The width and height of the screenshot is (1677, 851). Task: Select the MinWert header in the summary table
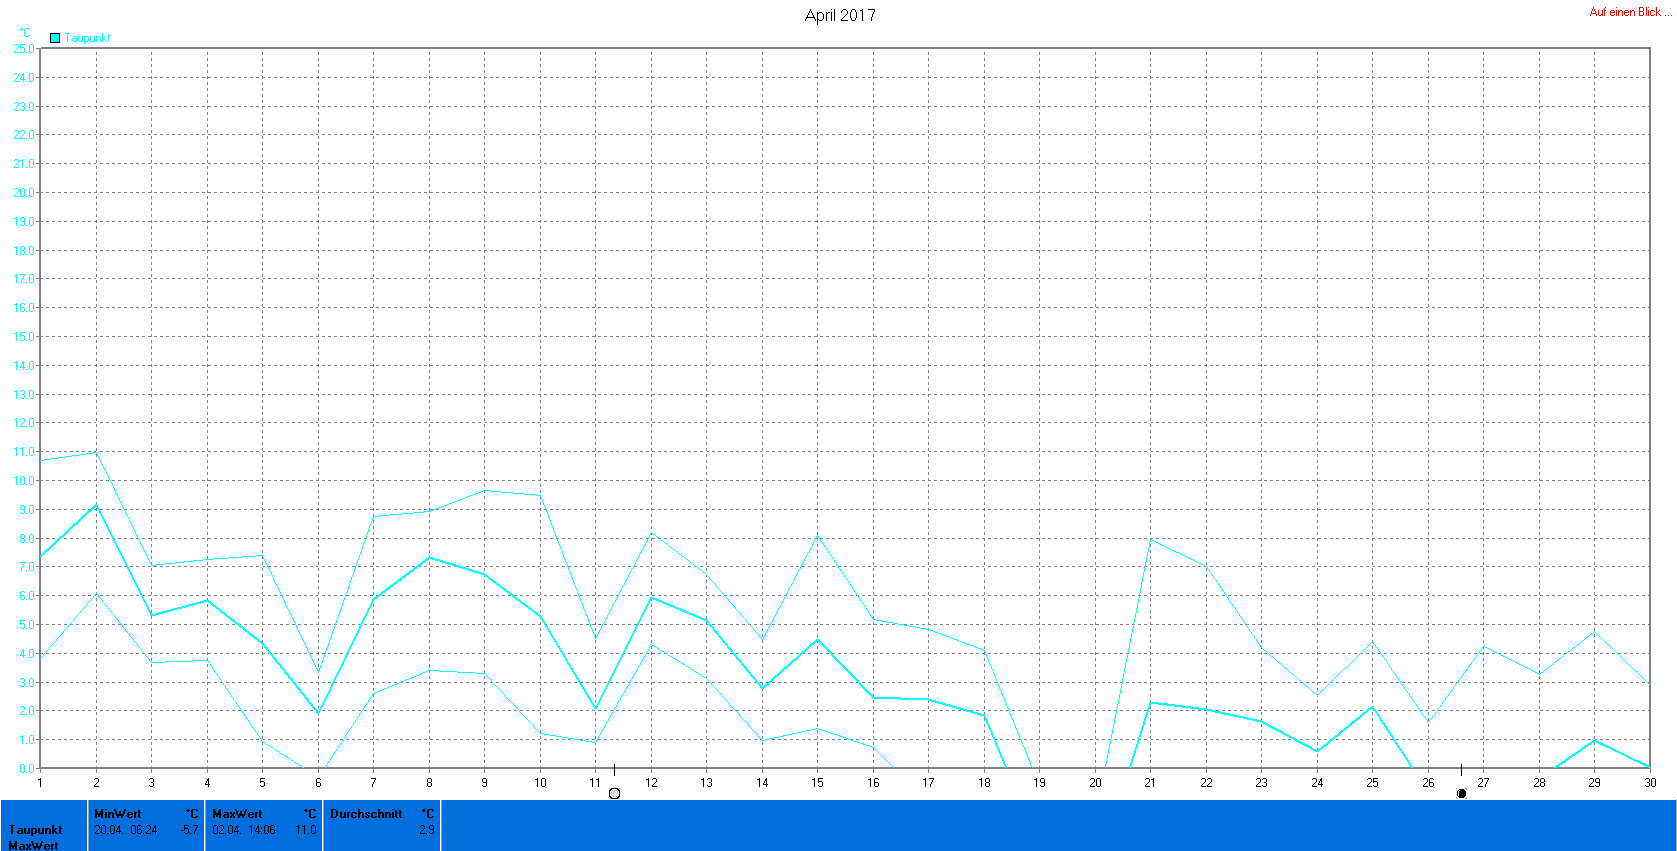(x=118, y=814)
